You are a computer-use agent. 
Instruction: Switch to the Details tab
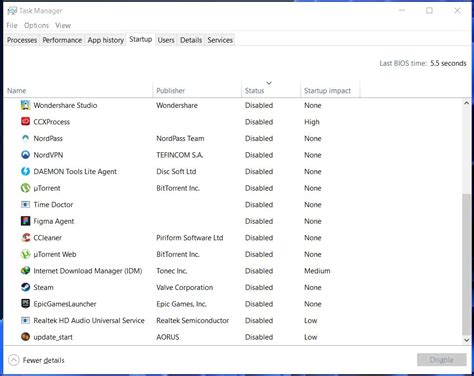pyautogui.click(x=191, y=40)
